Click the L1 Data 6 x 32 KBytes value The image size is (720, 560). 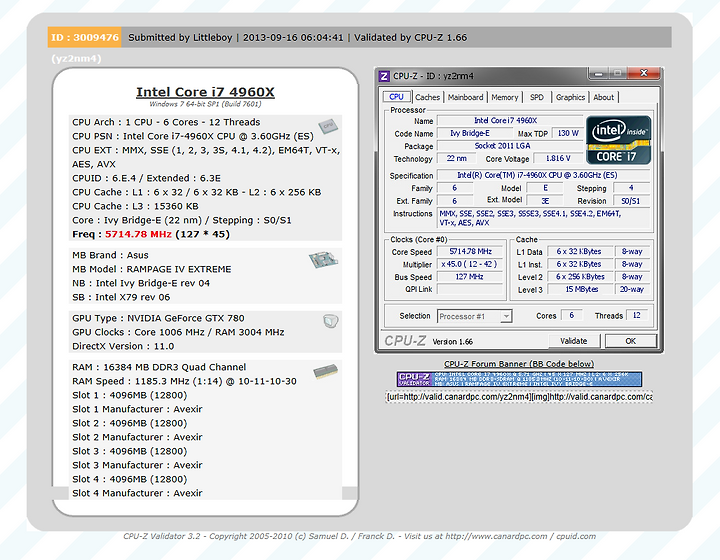coord(581,252)
